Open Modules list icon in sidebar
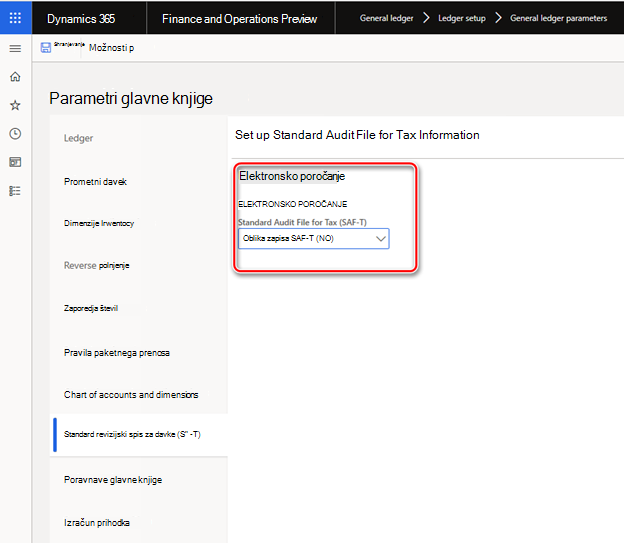The width and height of the screenshot is (624, 543). point(15,191)
